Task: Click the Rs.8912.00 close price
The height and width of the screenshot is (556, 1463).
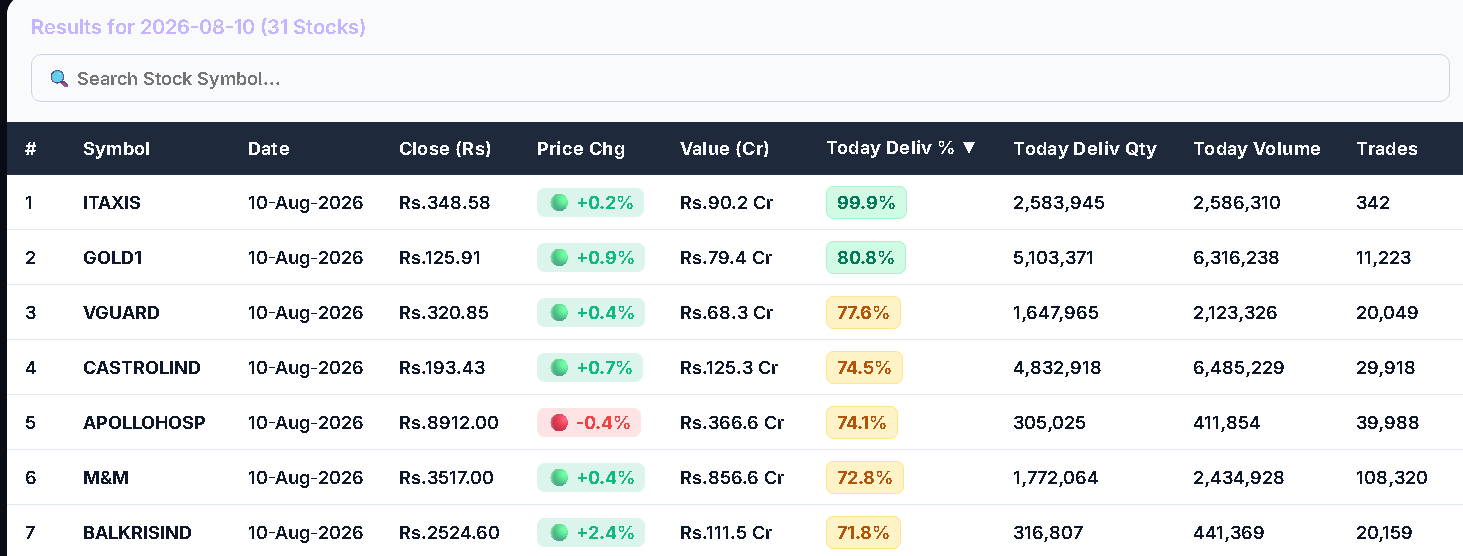Action: click(x=449, y=423)
